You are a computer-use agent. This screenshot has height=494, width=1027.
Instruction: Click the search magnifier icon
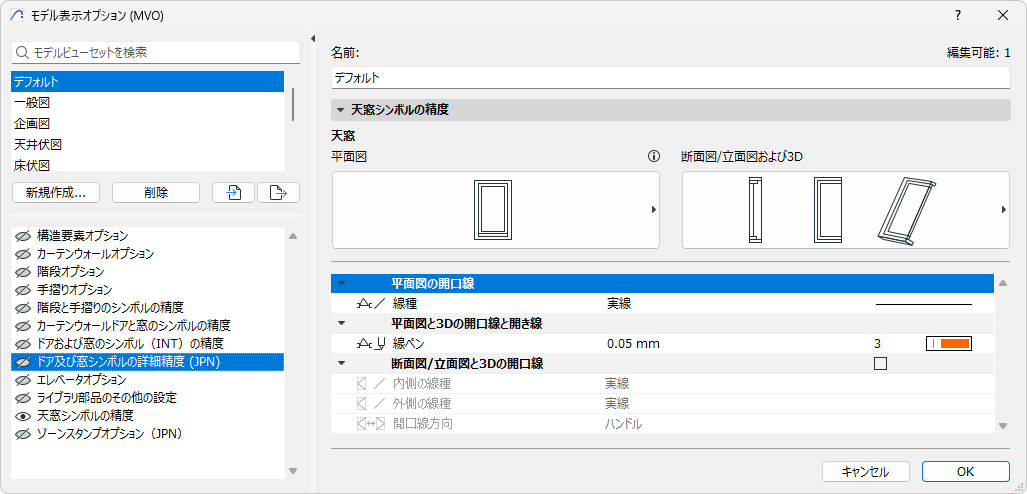click(22, 52)
